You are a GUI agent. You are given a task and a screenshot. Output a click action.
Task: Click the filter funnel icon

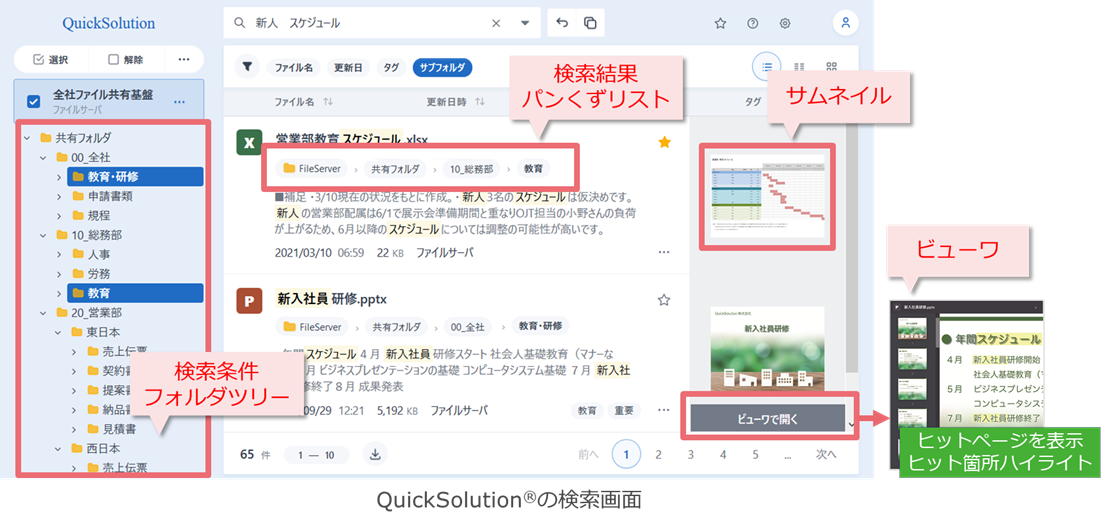pos(247,67)
